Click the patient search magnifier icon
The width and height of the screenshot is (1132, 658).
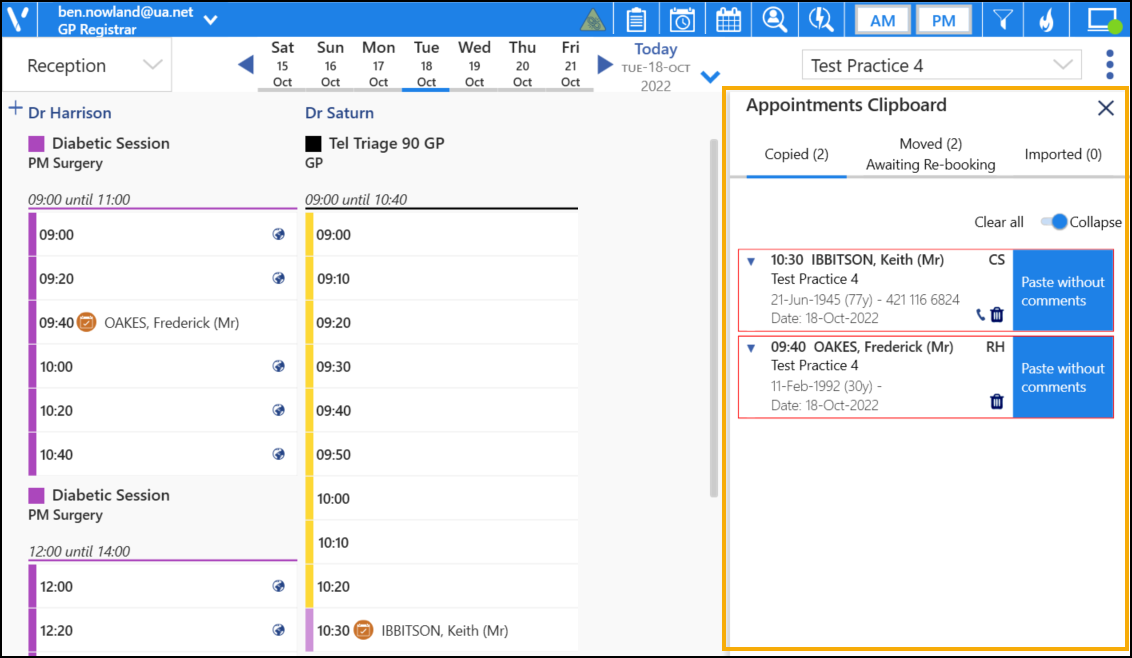(775, 20)
